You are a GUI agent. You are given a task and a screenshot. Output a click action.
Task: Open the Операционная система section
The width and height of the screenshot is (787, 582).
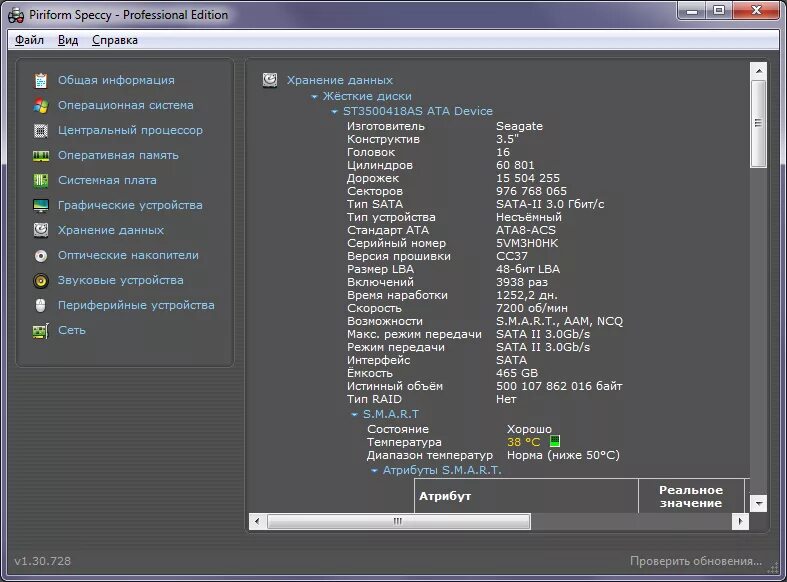(125, 105)
